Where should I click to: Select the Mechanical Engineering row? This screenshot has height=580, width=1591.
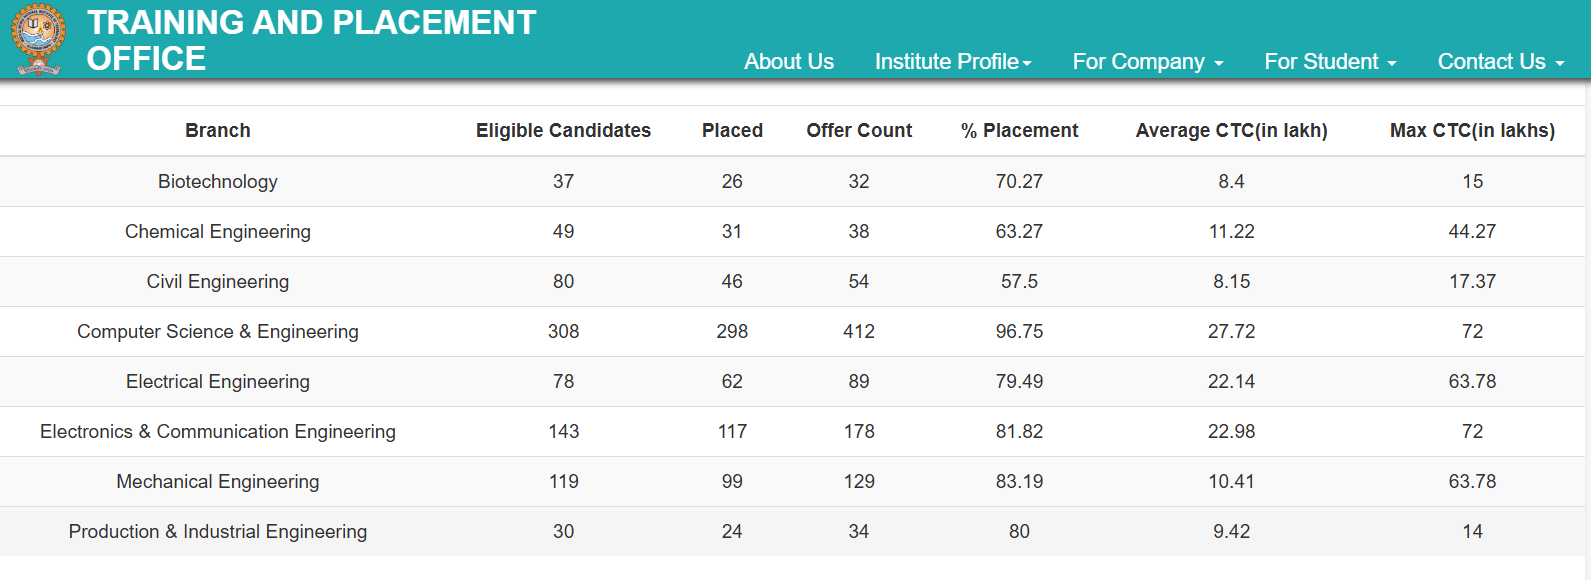click(218, 481)
